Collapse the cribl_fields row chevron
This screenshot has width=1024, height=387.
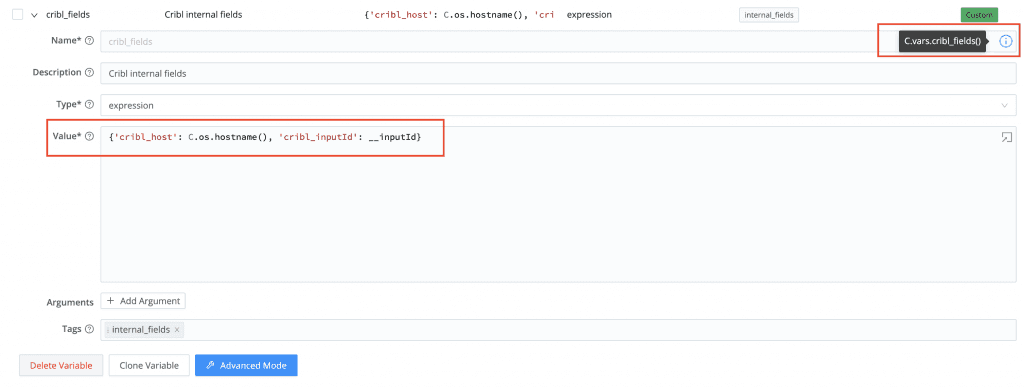(x=35, y=15)
